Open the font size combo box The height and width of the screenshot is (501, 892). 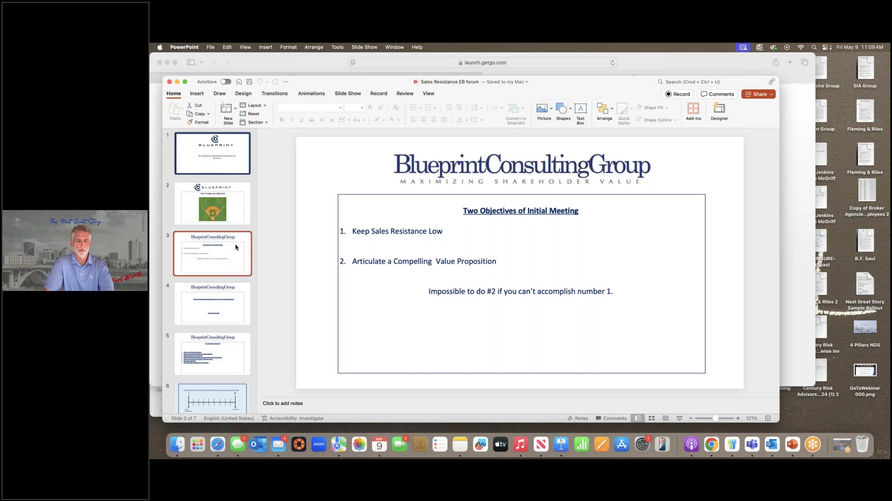pos(354,107)
